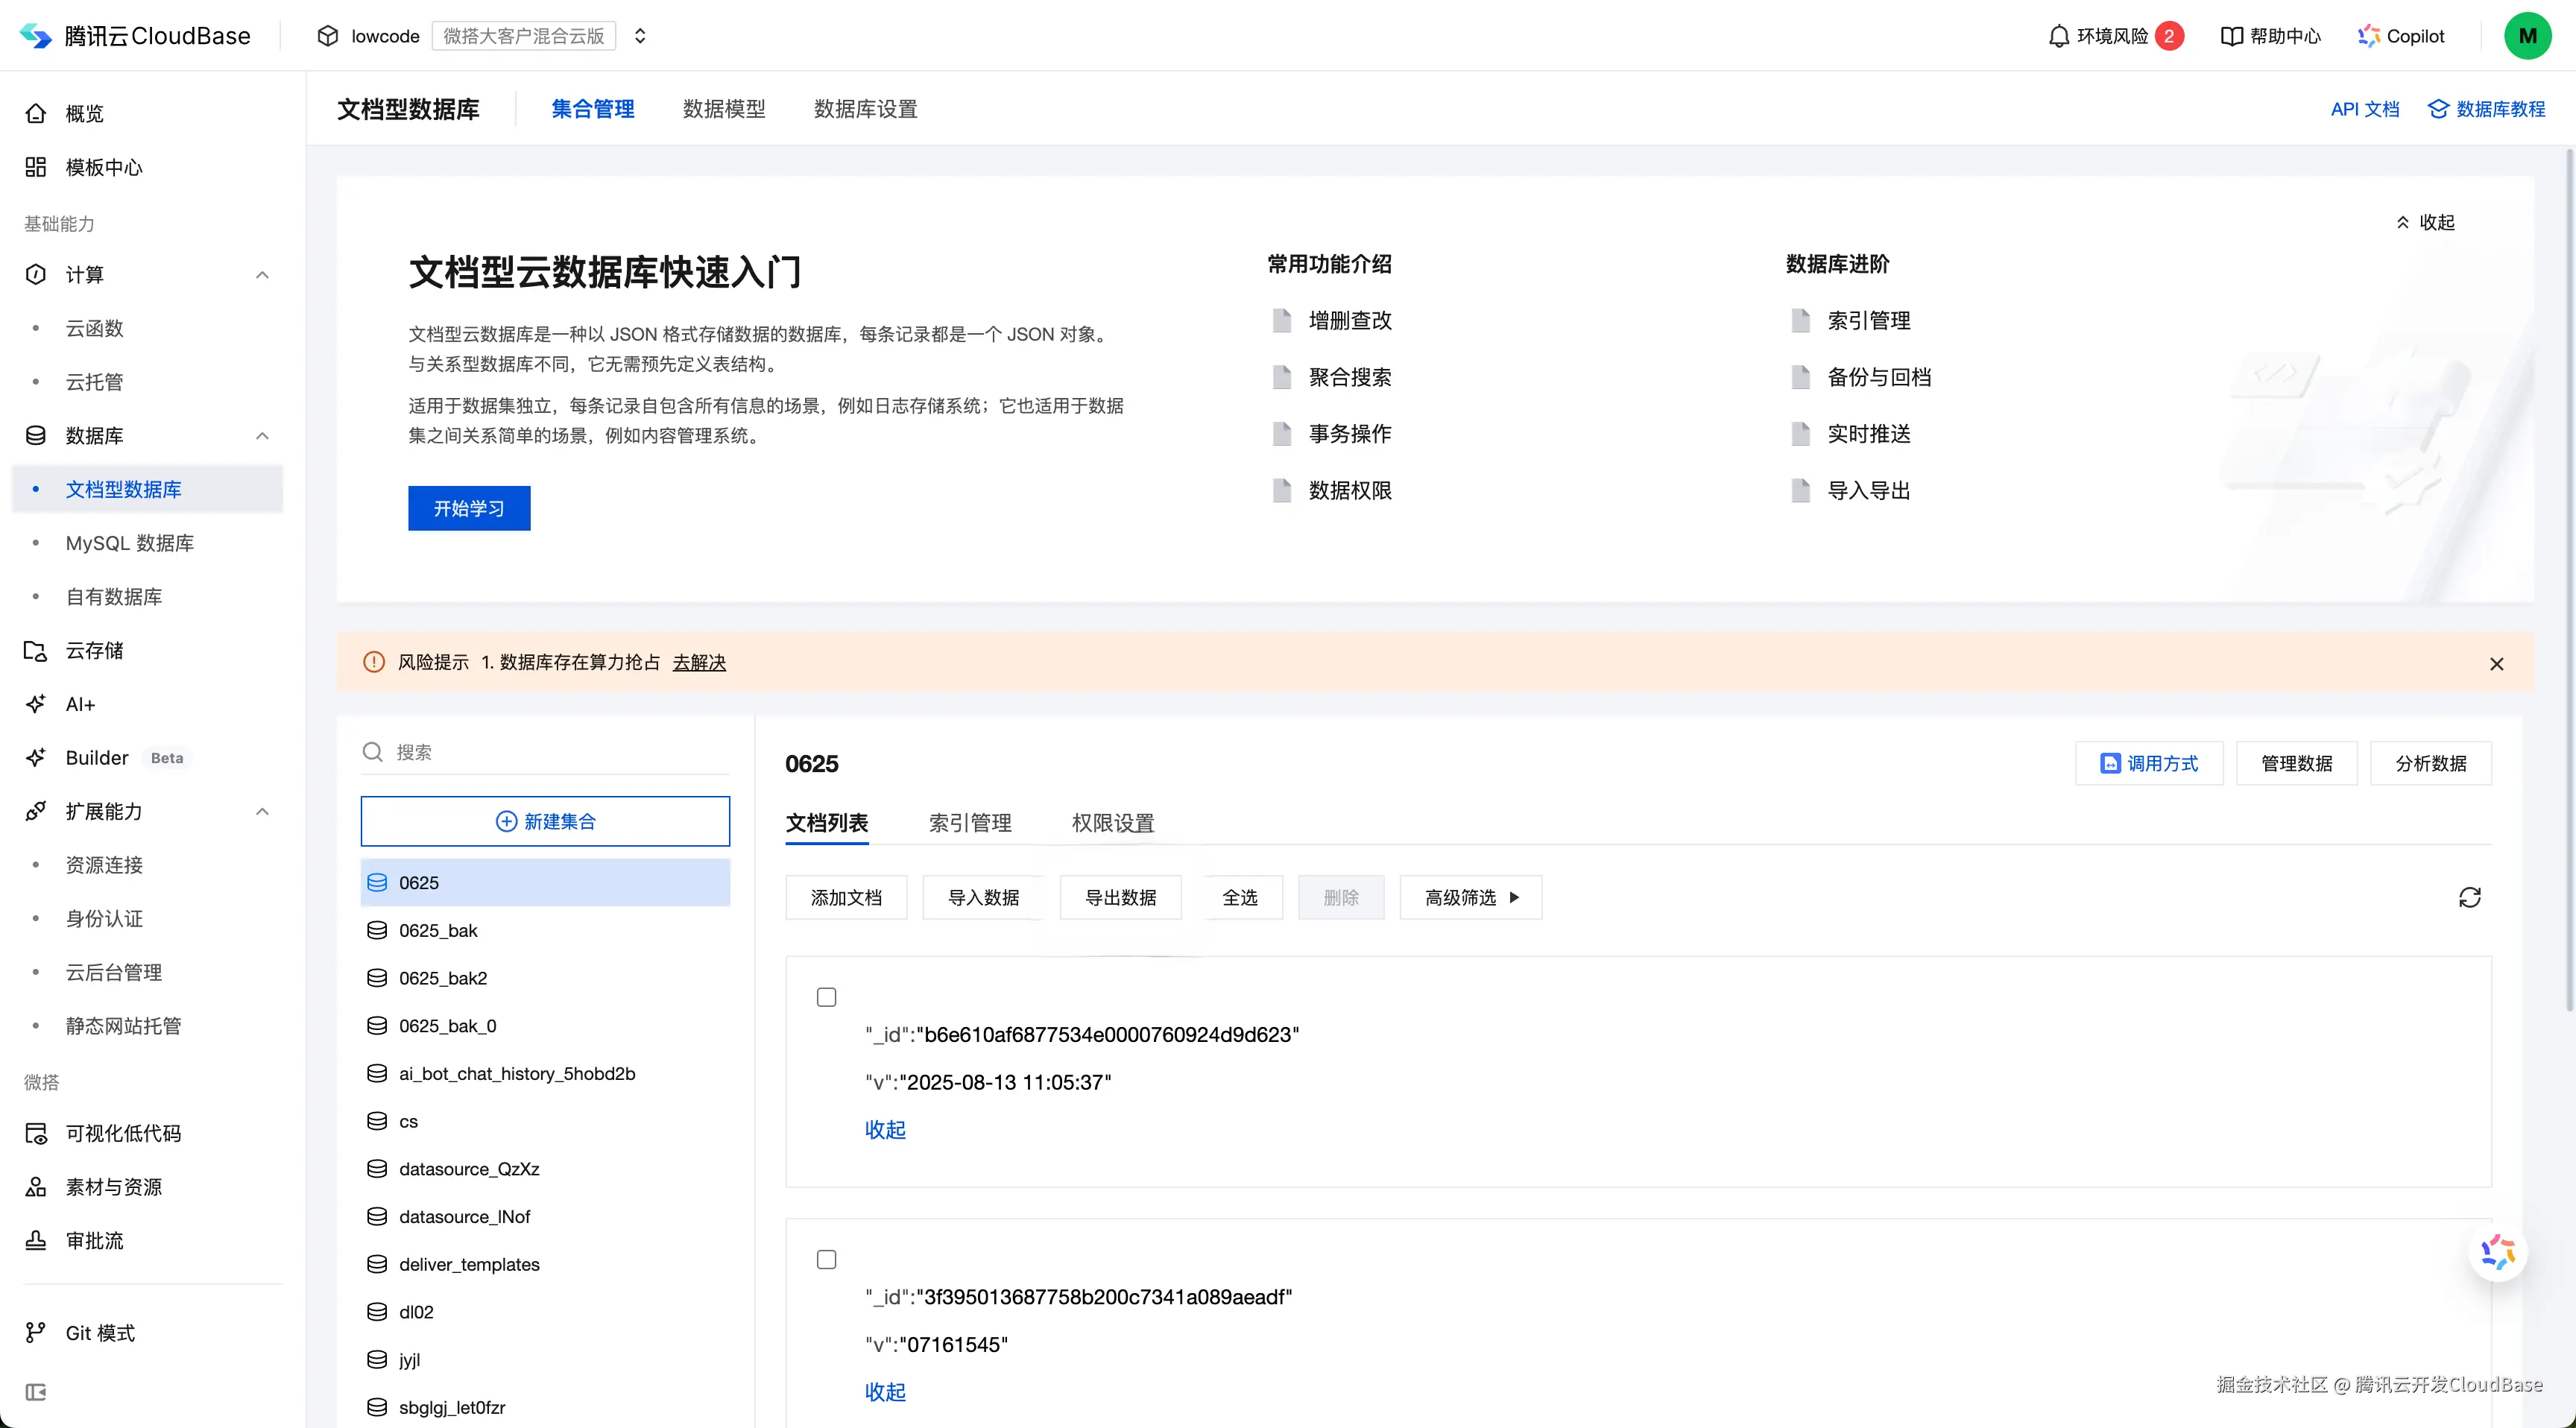Select AI+ from the left sidebar
2576x1428 pixels.
(79, 703)
